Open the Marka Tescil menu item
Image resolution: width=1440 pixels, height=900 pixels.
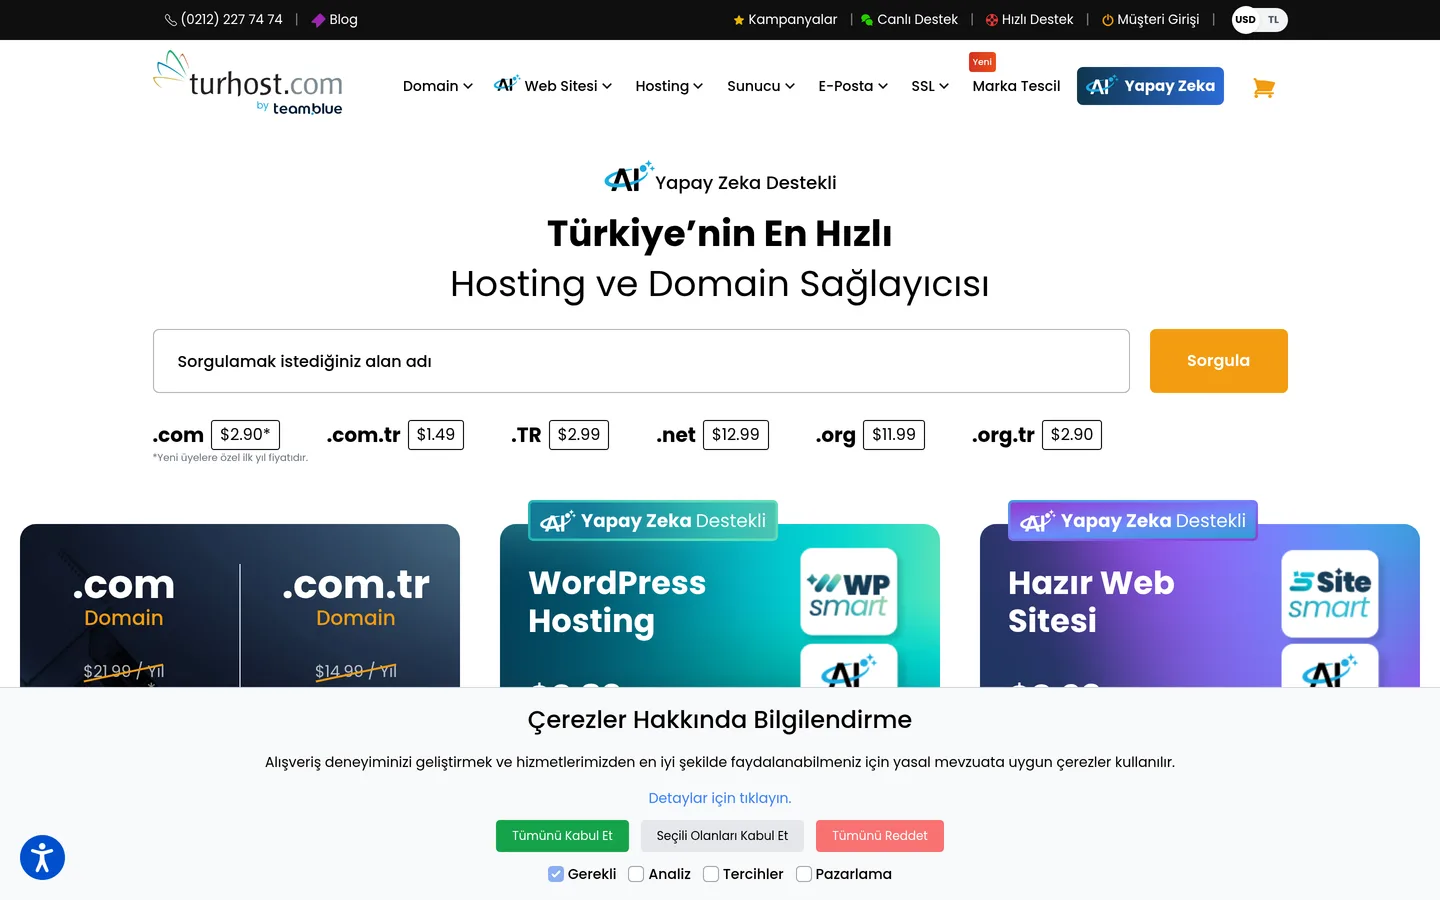(1016, 86)
